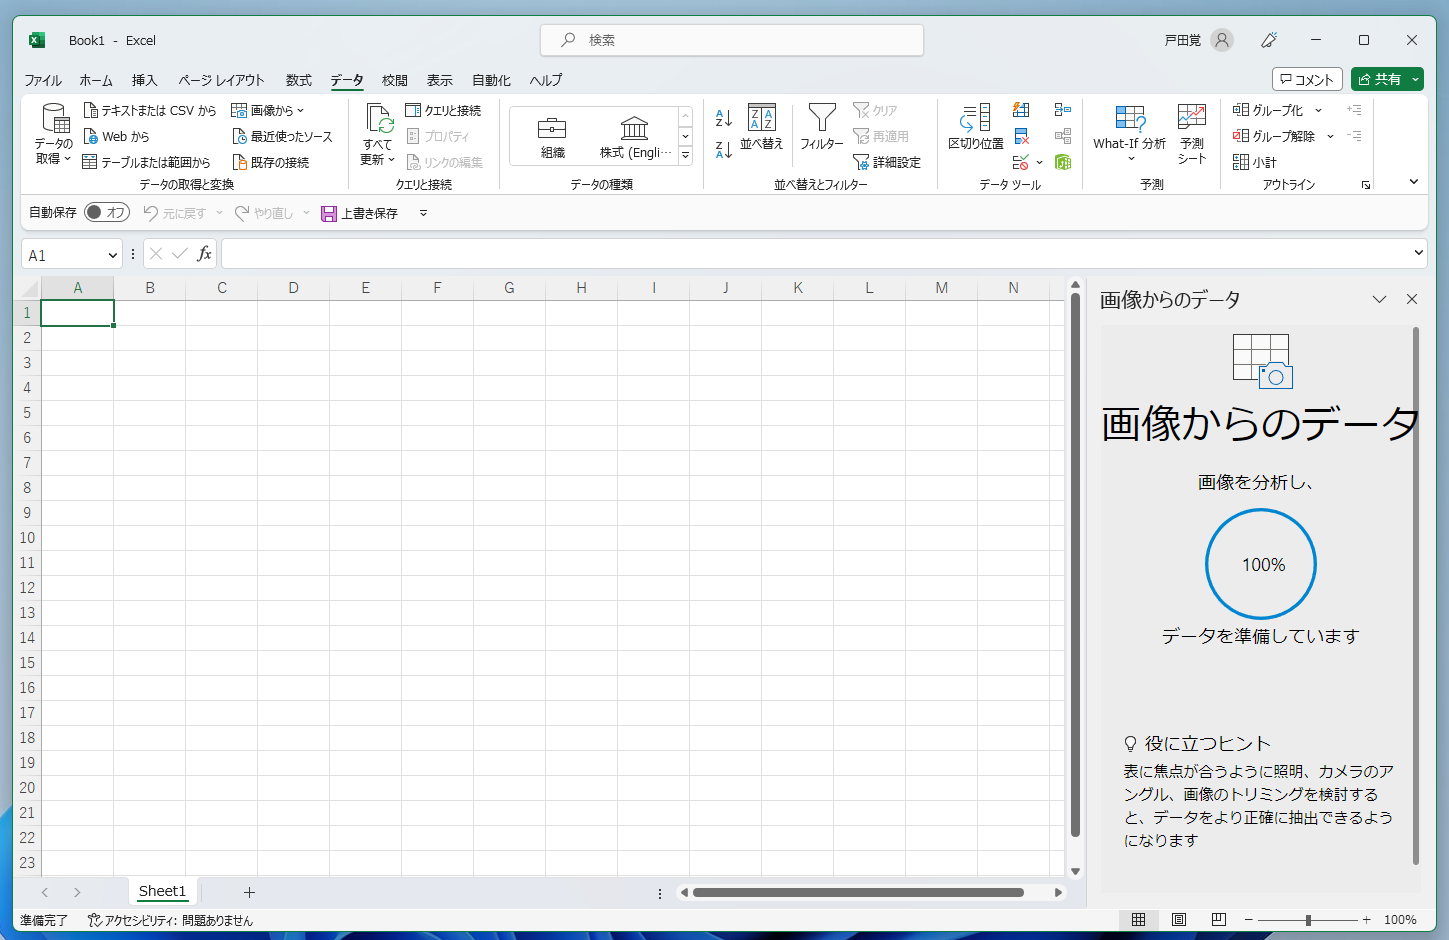Open What-If 分析 menu
Viewport: 1449px width, 940px height.
point(1130,134)
